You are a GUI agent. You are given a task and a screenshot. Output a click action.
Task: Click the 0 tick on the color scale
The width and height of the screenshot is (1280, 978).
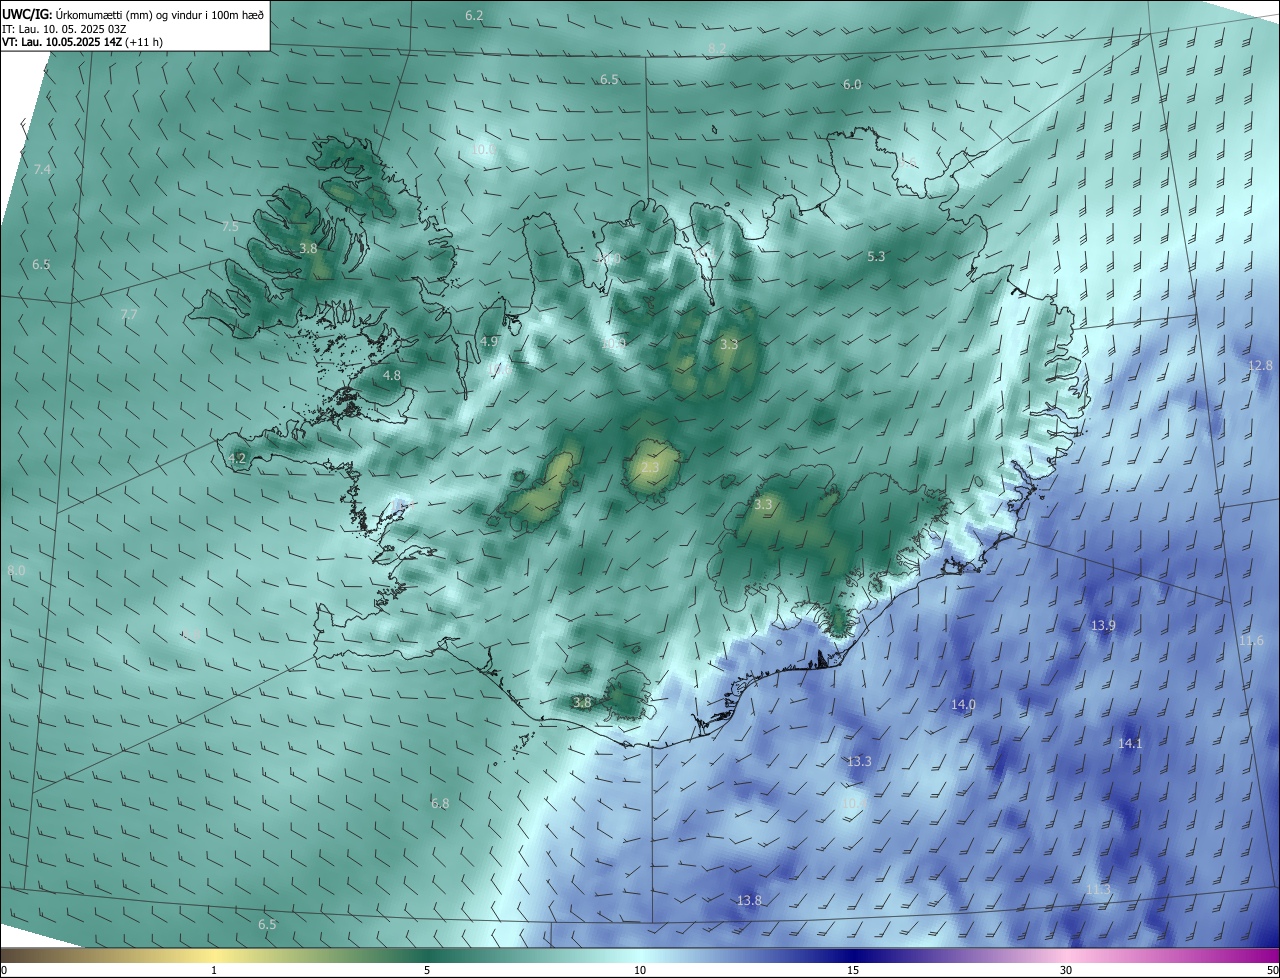click(3, 970)
